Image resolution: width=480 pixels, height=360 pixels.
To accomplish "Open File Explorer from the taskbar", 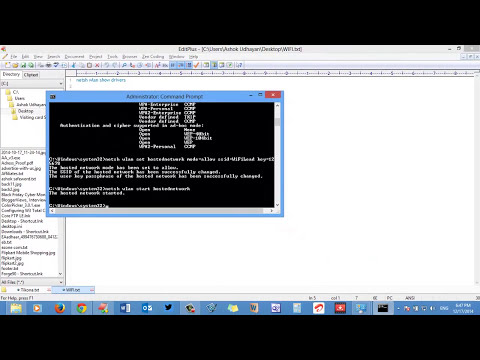I will [16, 308].
